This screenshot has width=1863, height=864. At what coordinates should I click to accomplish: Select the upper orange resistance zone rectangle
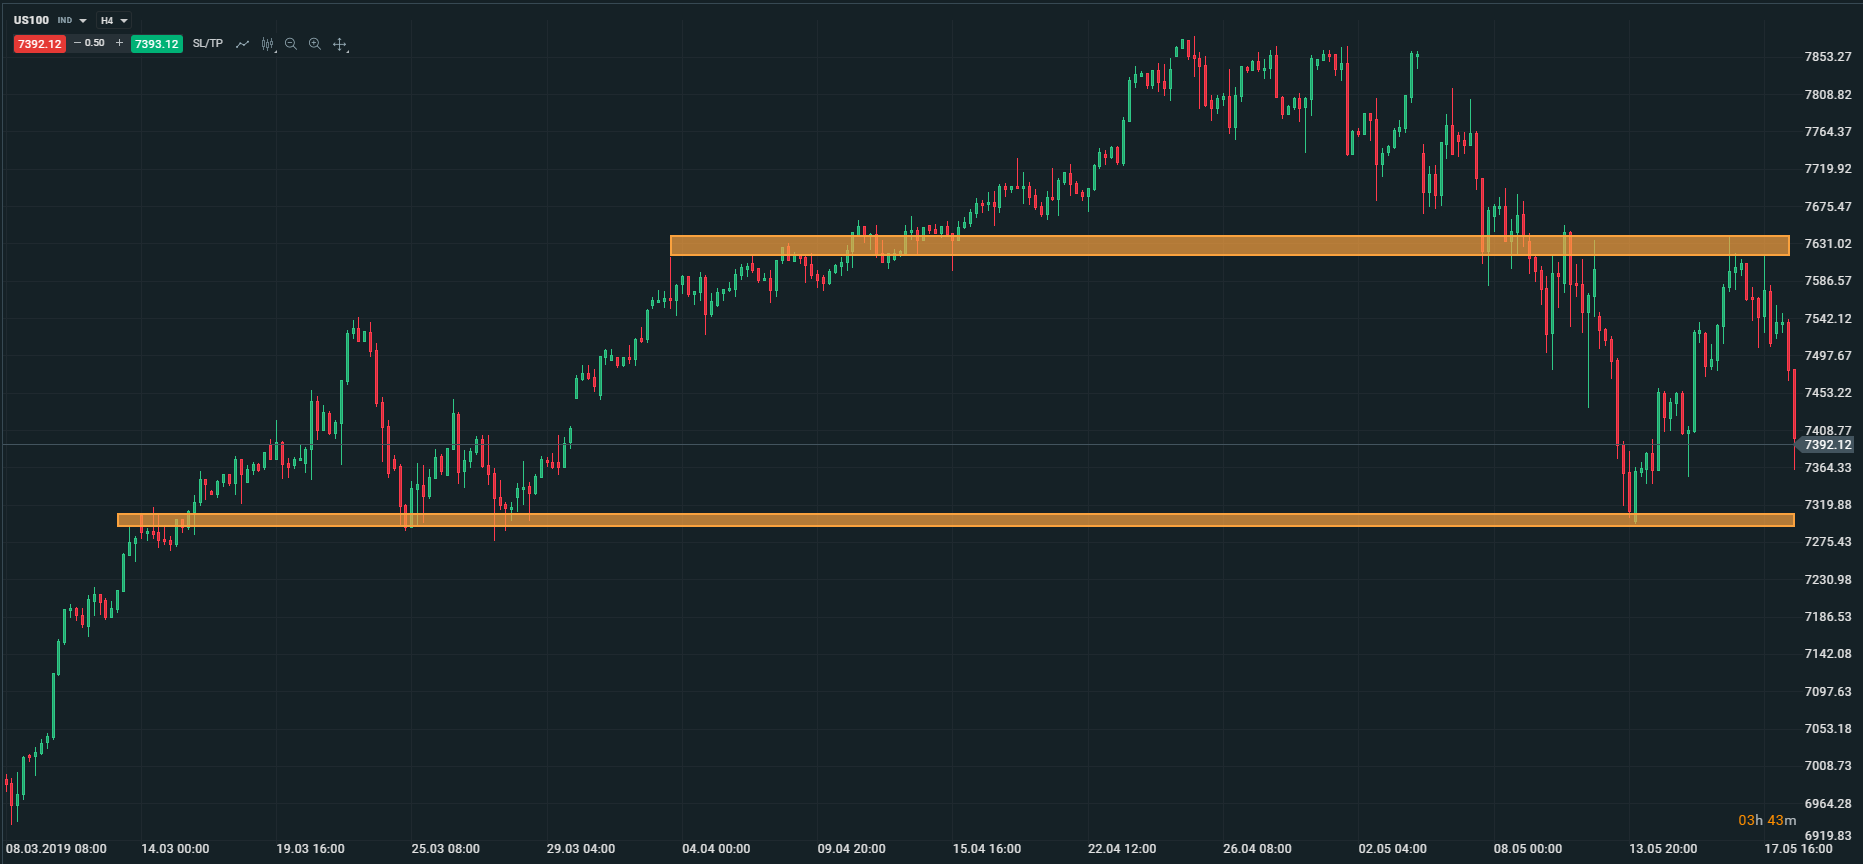tap(1229, 245)
